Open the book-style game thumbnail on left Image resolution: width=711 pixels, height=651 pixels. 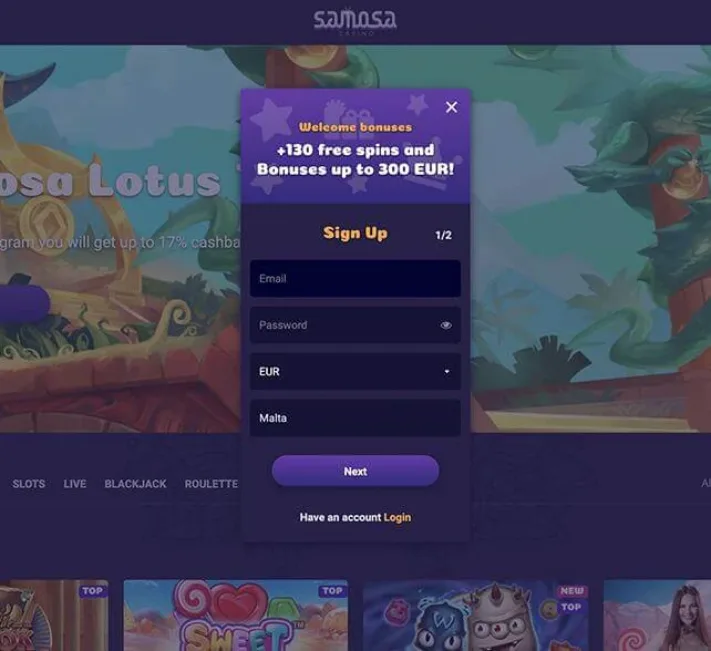click(x=54, y=615)
